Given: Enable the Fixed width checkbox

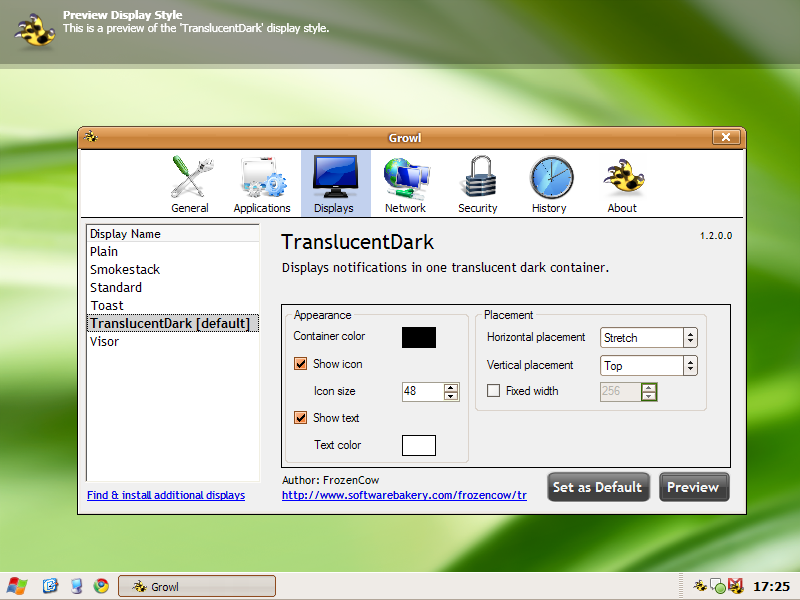Looking at the screenshot, I should coord(493,391).
